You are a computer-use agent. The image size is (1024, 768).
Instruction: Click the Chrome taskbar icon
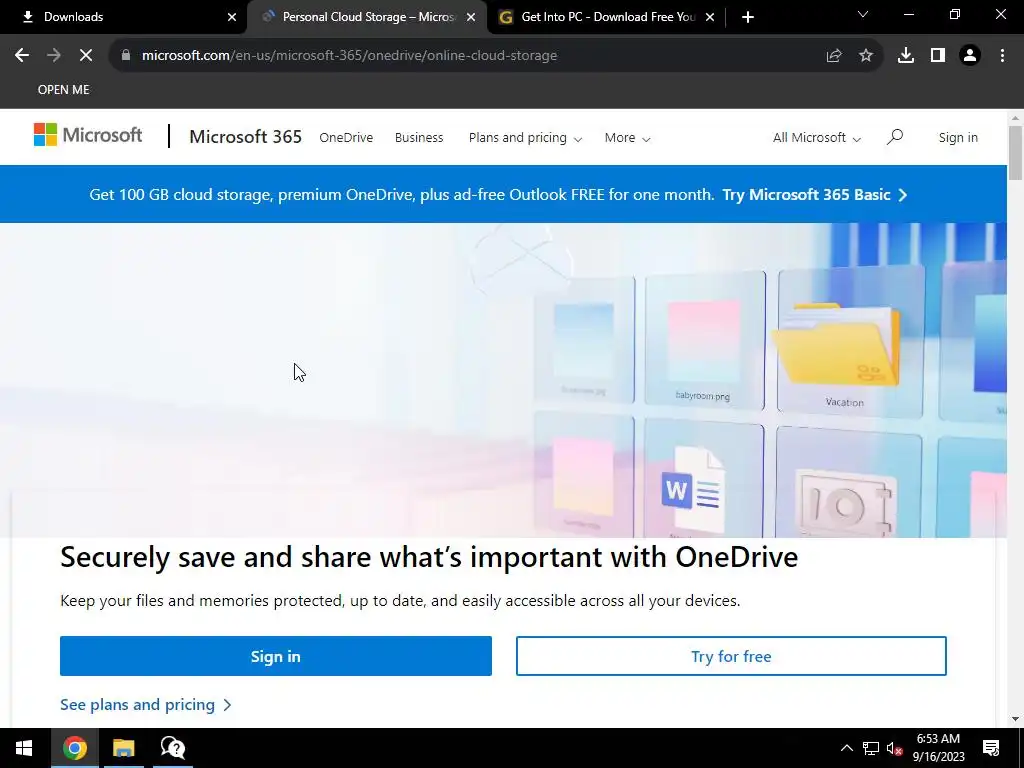pyautogui.click(x=74, y=748)
